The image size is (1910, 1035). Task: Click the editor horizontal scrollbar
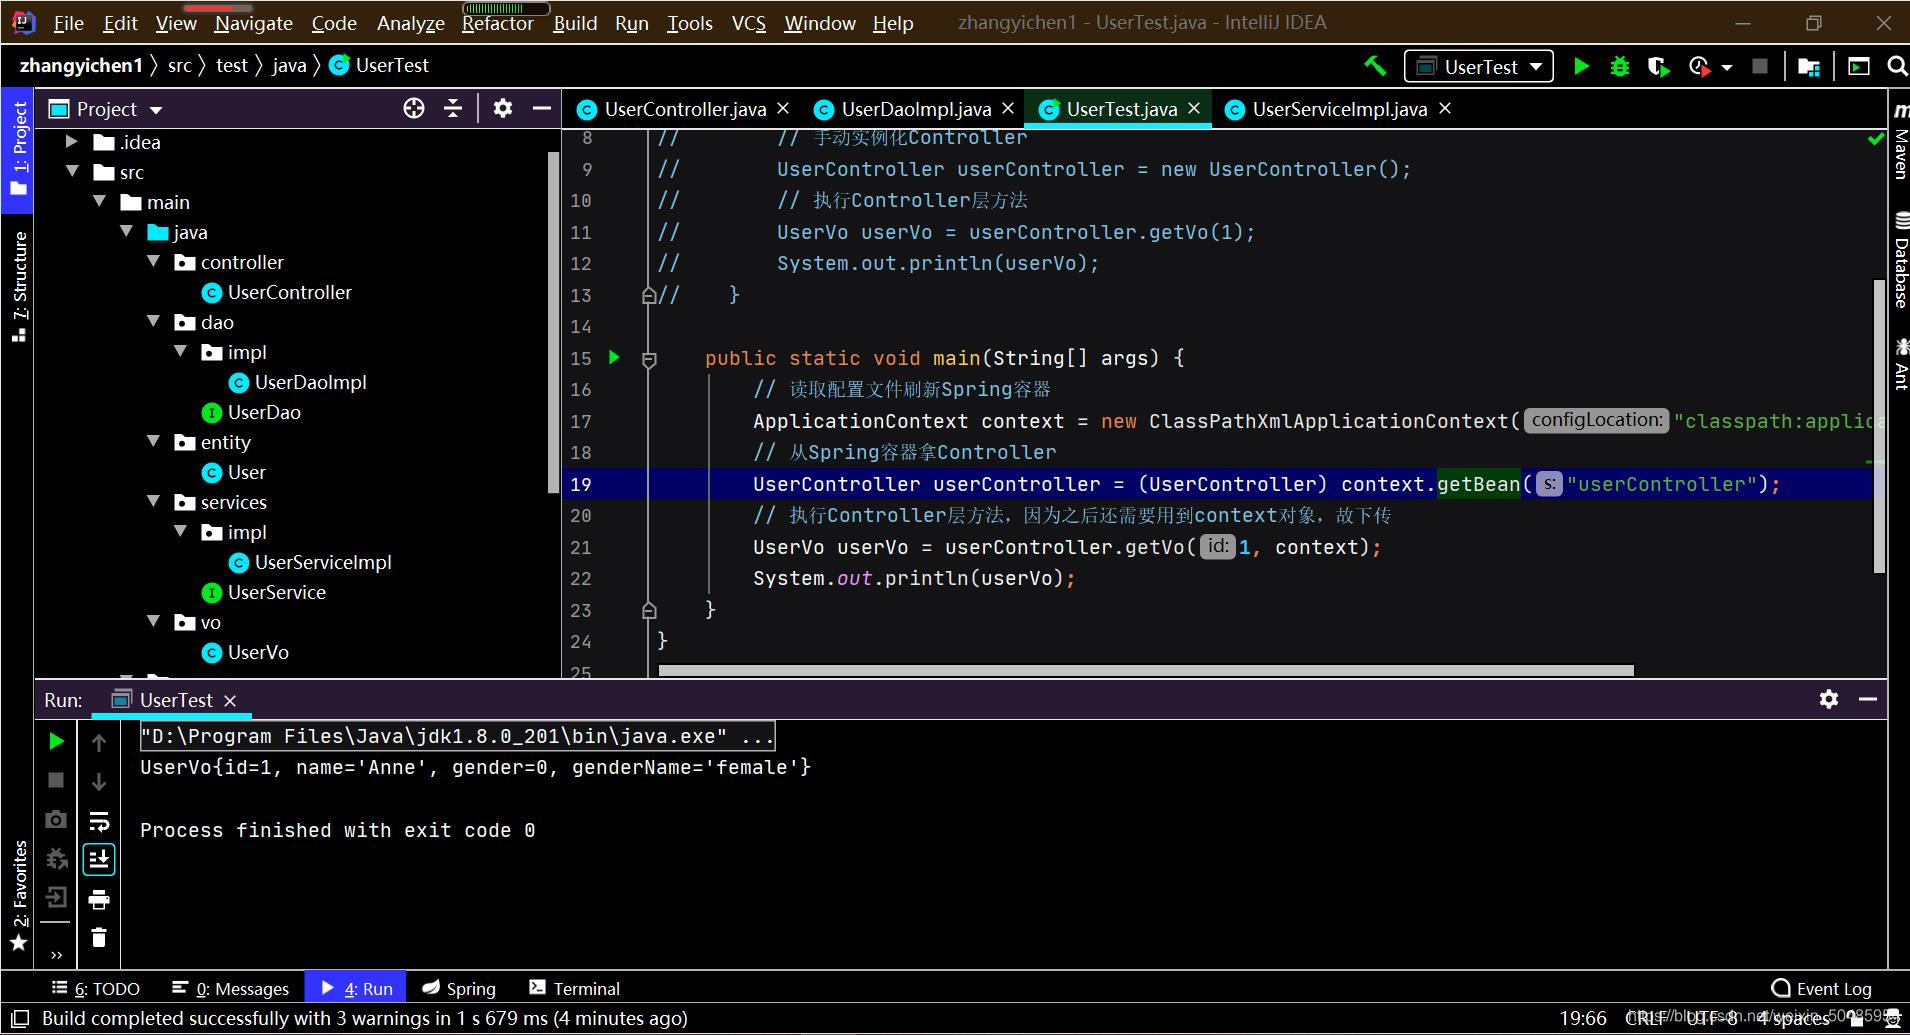(1146, 670)
